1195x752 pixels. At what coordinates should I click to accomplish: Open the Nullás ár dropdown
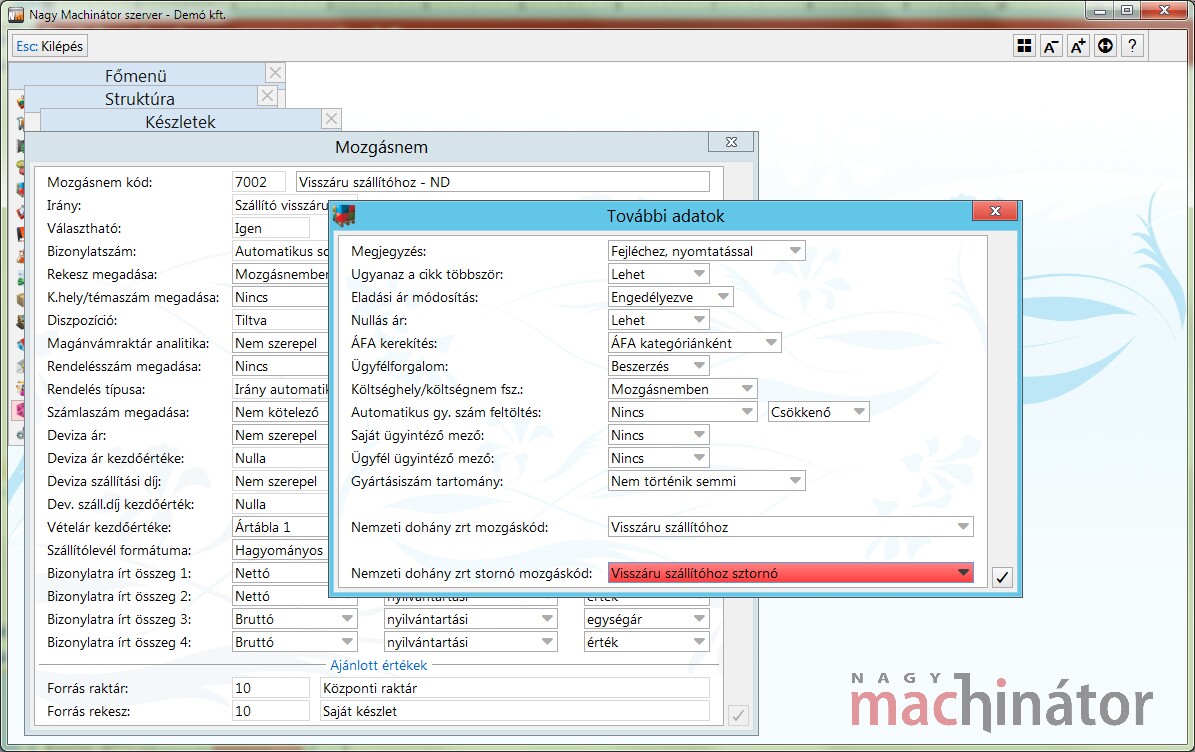tap(658, 320)
